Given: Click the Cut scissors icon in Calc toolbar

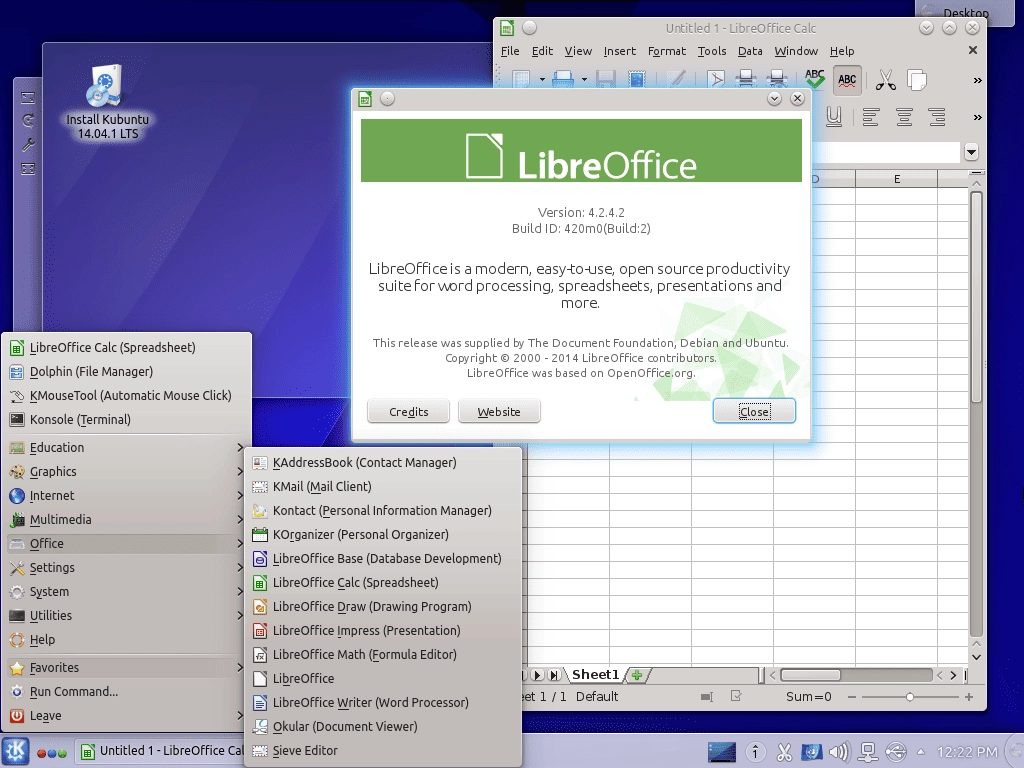Looking at the screenshot, I should point(886,80).
